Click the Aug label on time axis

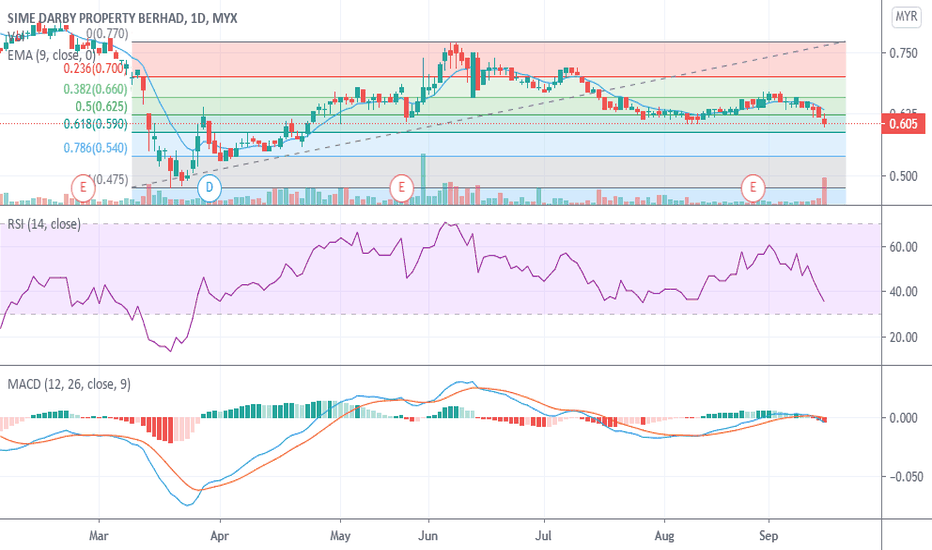pyautogui.click(x=665, y=536)
